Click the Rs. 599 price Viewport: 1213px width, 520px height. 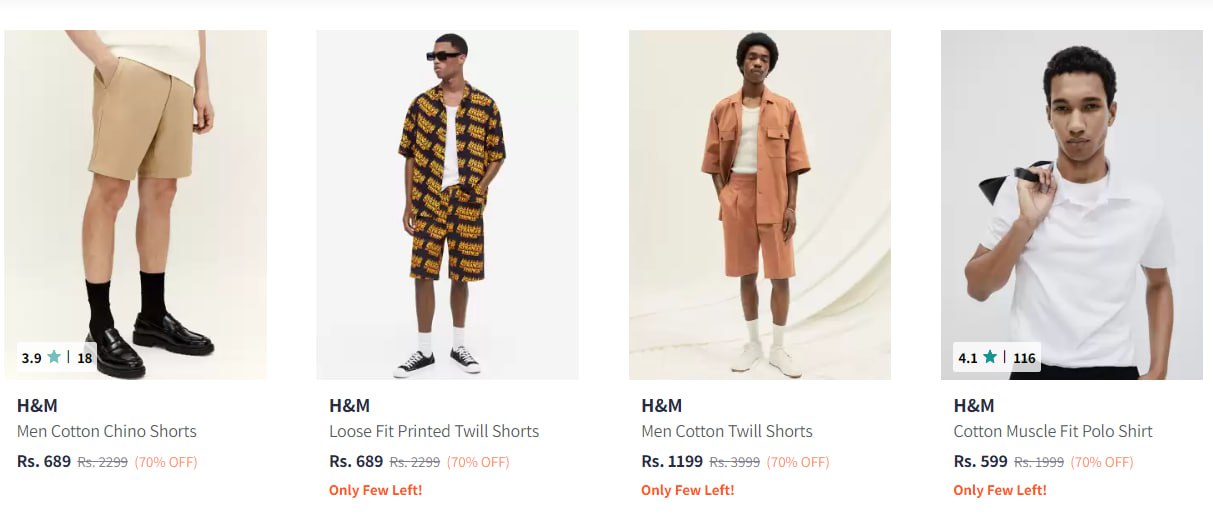(980, 461)
